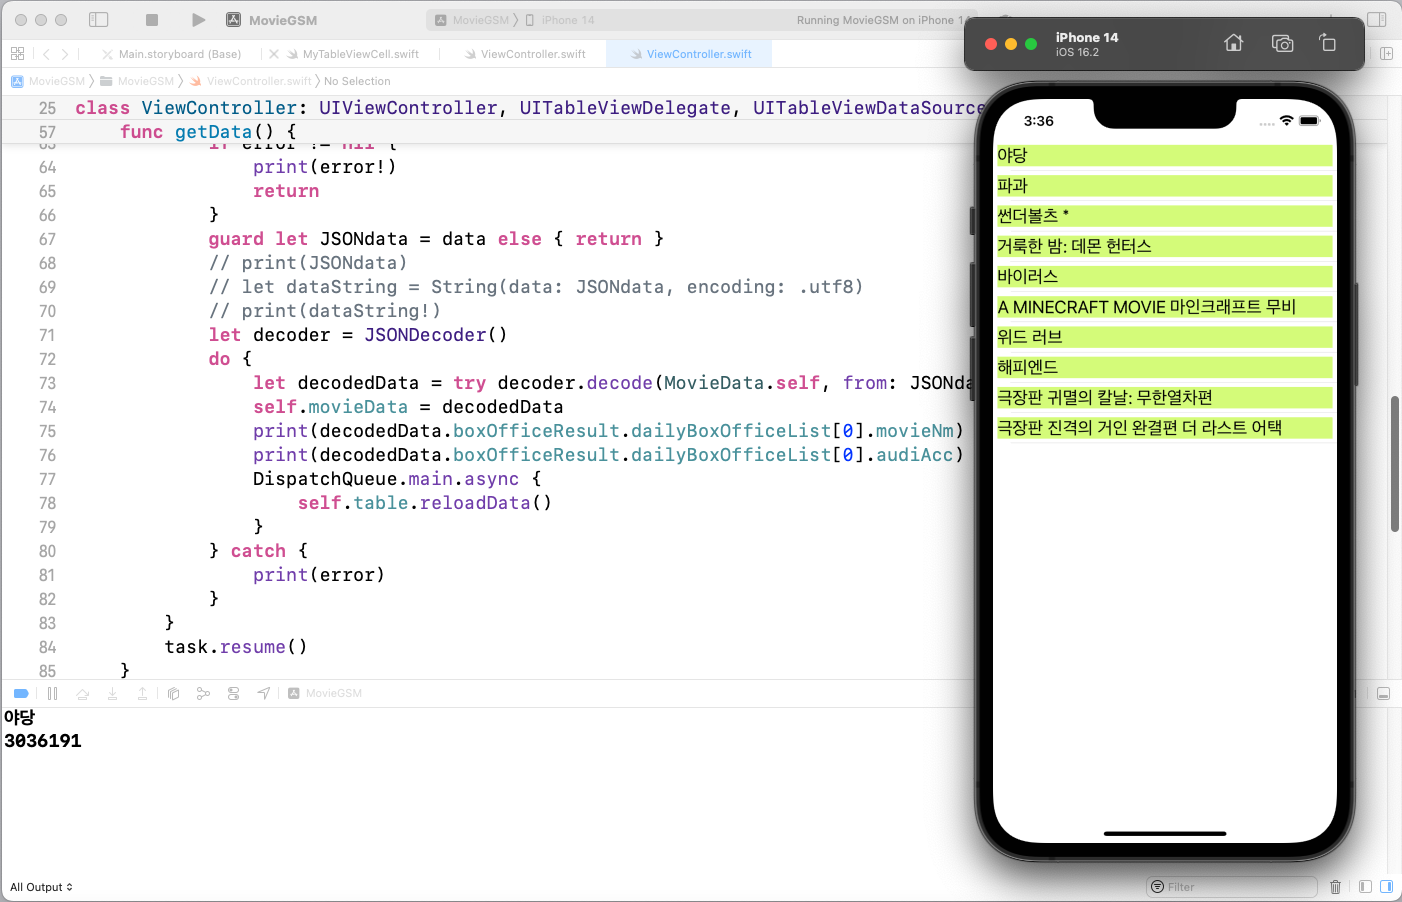Stop the running MovieGSM app
The height and width of the screenshot is (902, 1402).
tap(152, 20)
